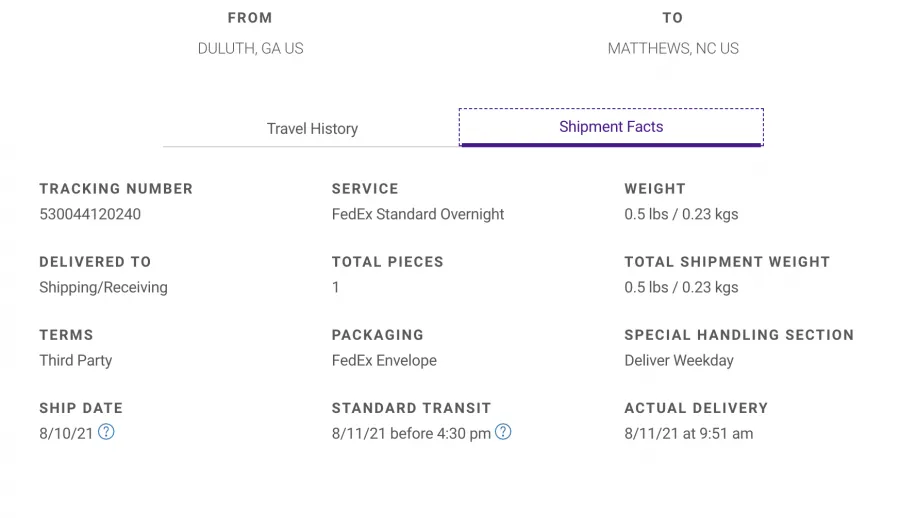Click the Deliver Weekday special handling value
The width and height of the screenshot is (900, 518).
[679, 361]
